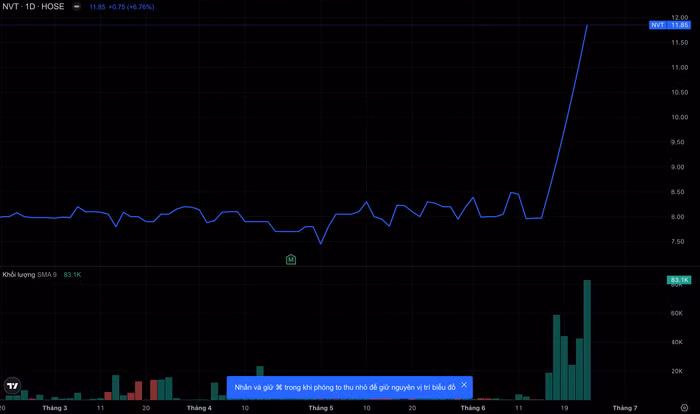Click the Tháng 6 label on time axis
The height and width of the screenshot is (414, 700).
tap(473, 408)
